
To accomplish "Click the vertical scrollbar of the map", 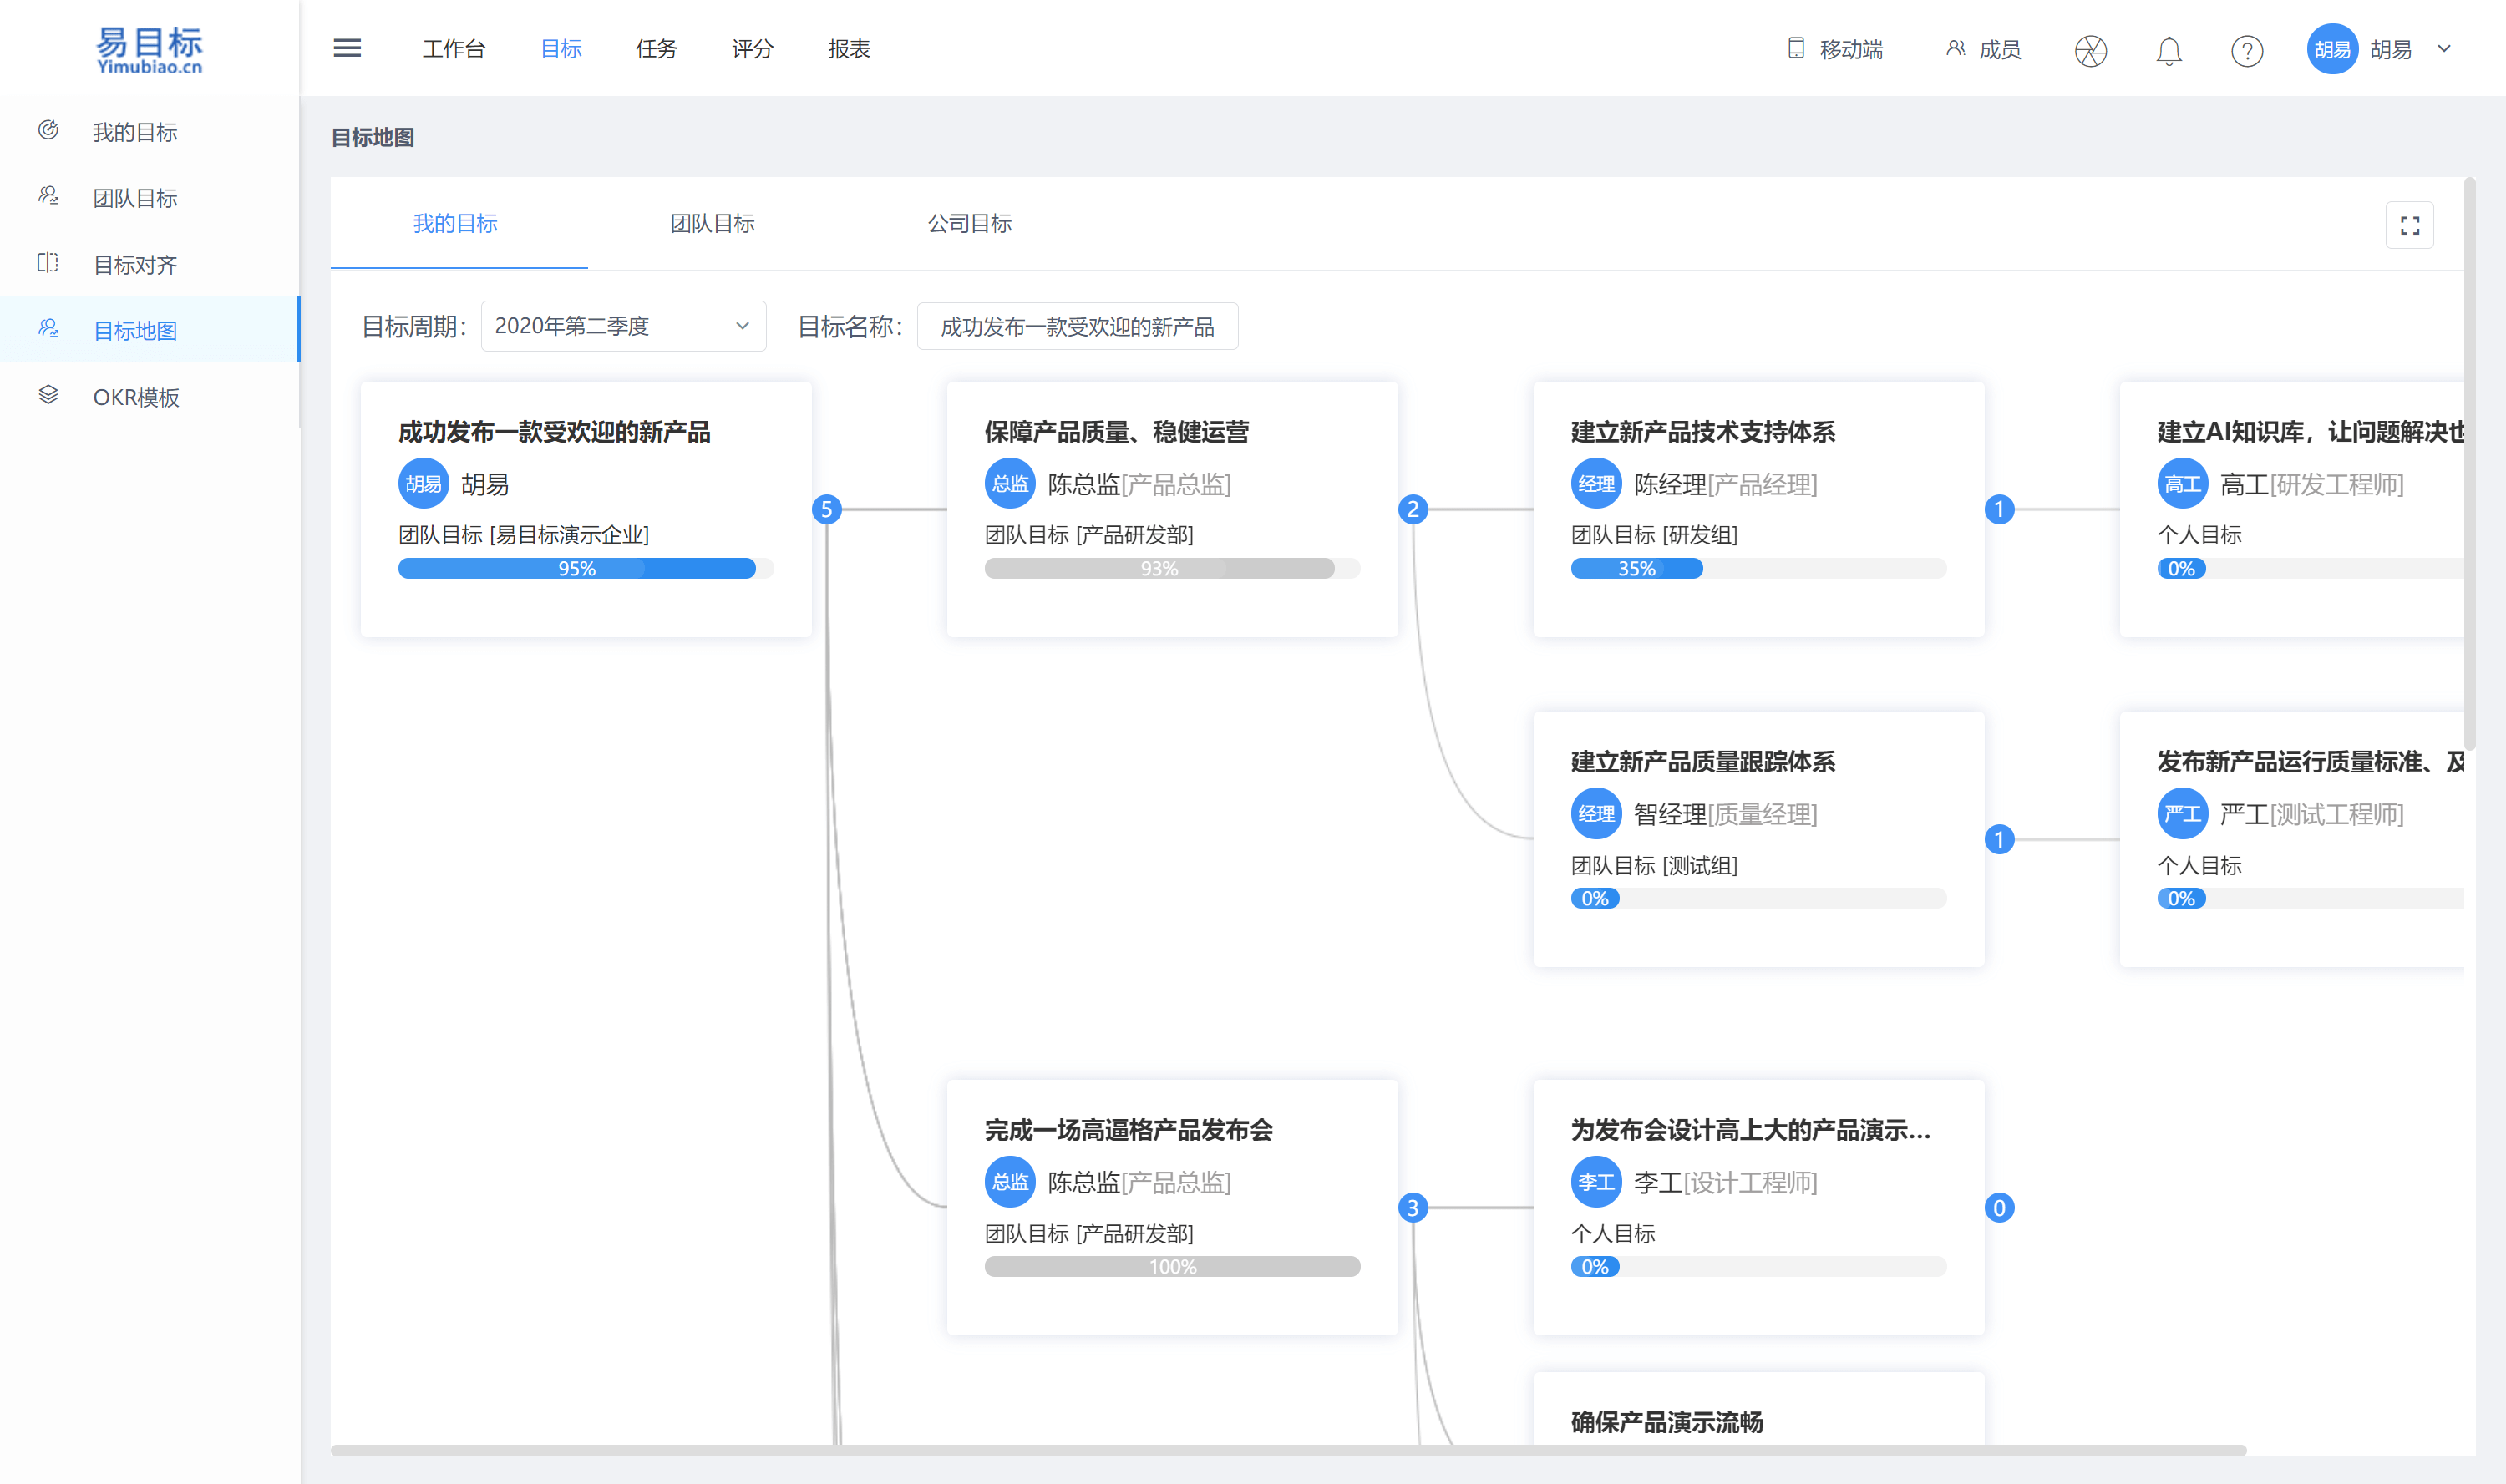I will point(2469,463).
